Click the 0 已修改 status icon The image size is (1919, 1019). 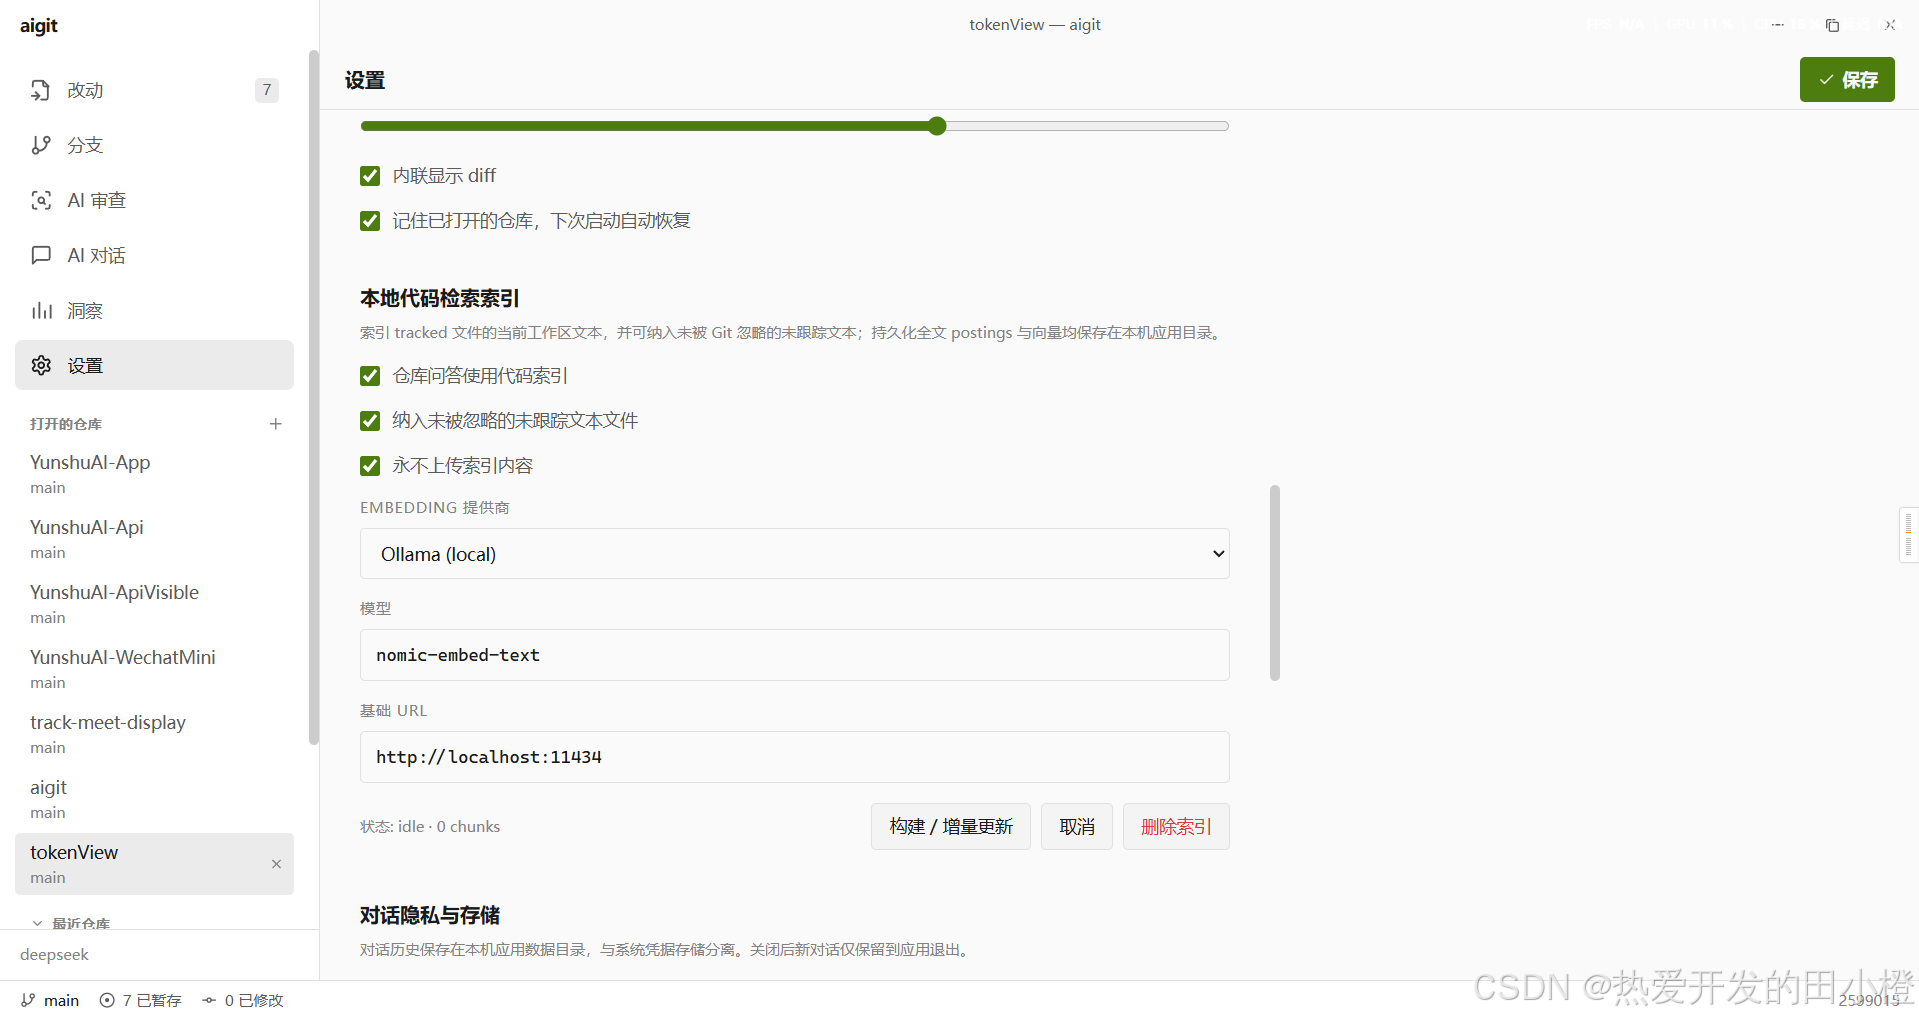[209, 1000]
